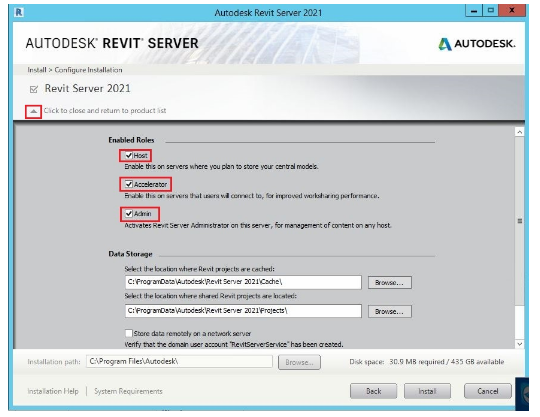Browse for the shared projects folder location
The height and width of the screenshot is (417, 540).
point(390,311)
